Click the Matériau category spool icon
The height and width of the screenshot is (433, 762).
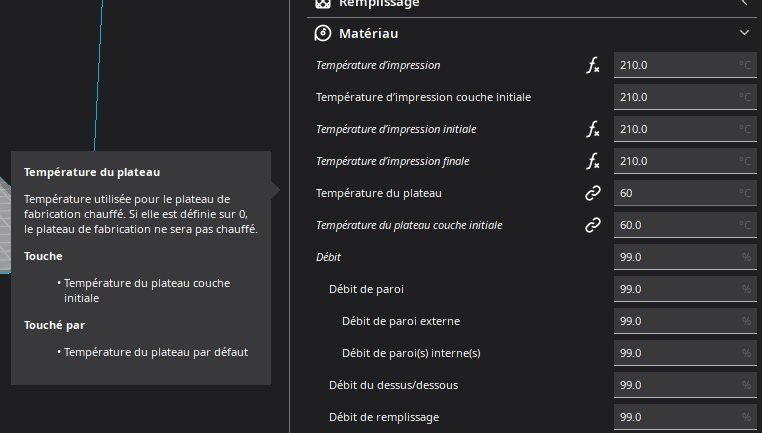[323, 33]
